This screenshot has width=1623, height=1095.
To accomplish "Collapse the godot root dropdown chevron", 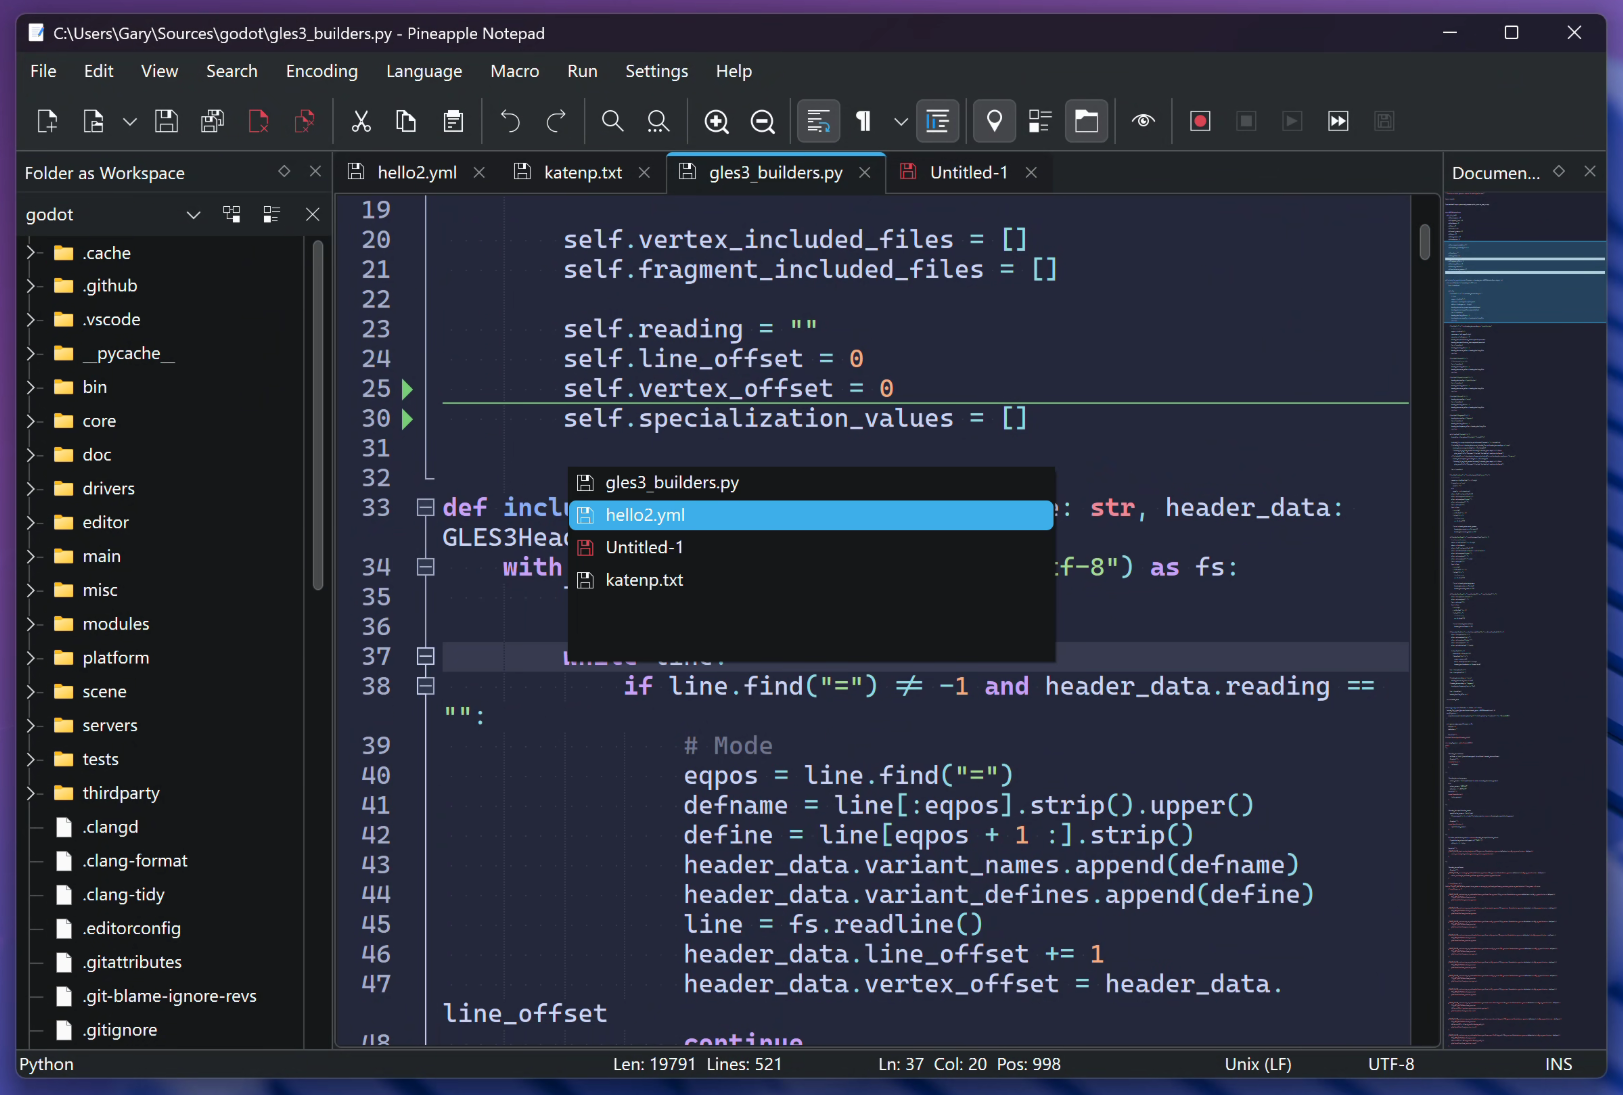I will pos(194,214).
